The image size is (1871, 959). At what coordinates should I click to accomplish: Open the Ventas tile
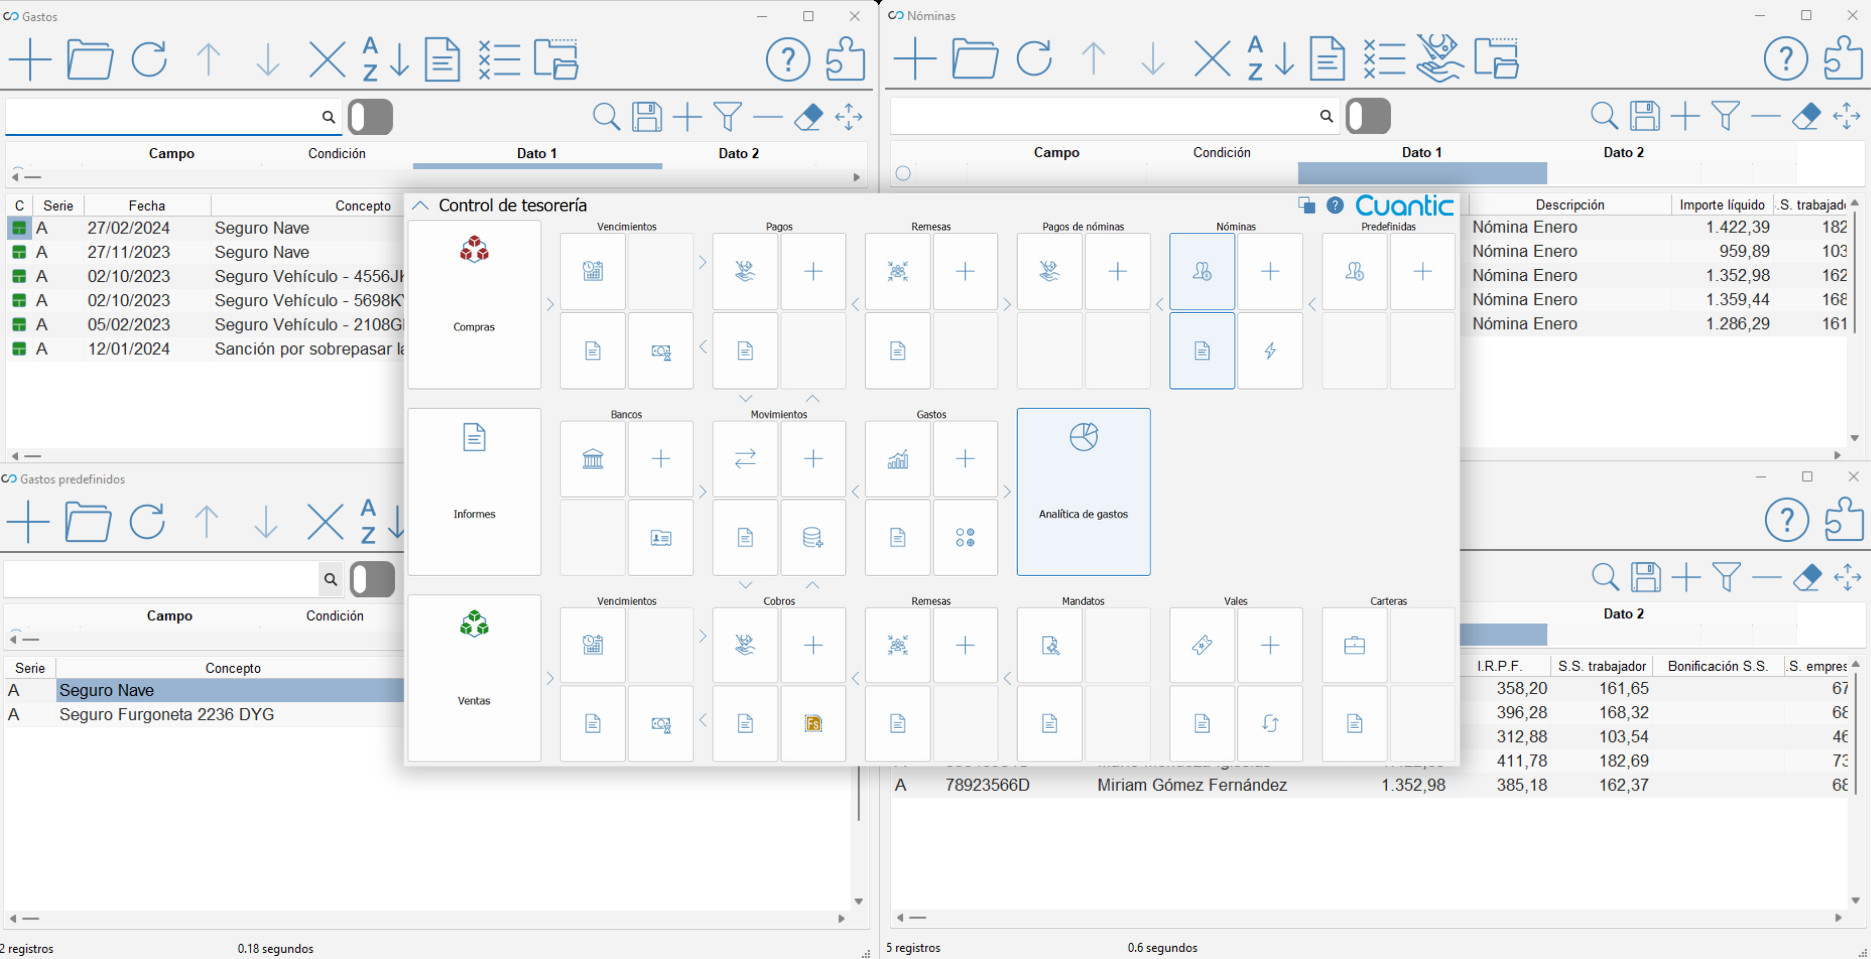click(474, 678)
